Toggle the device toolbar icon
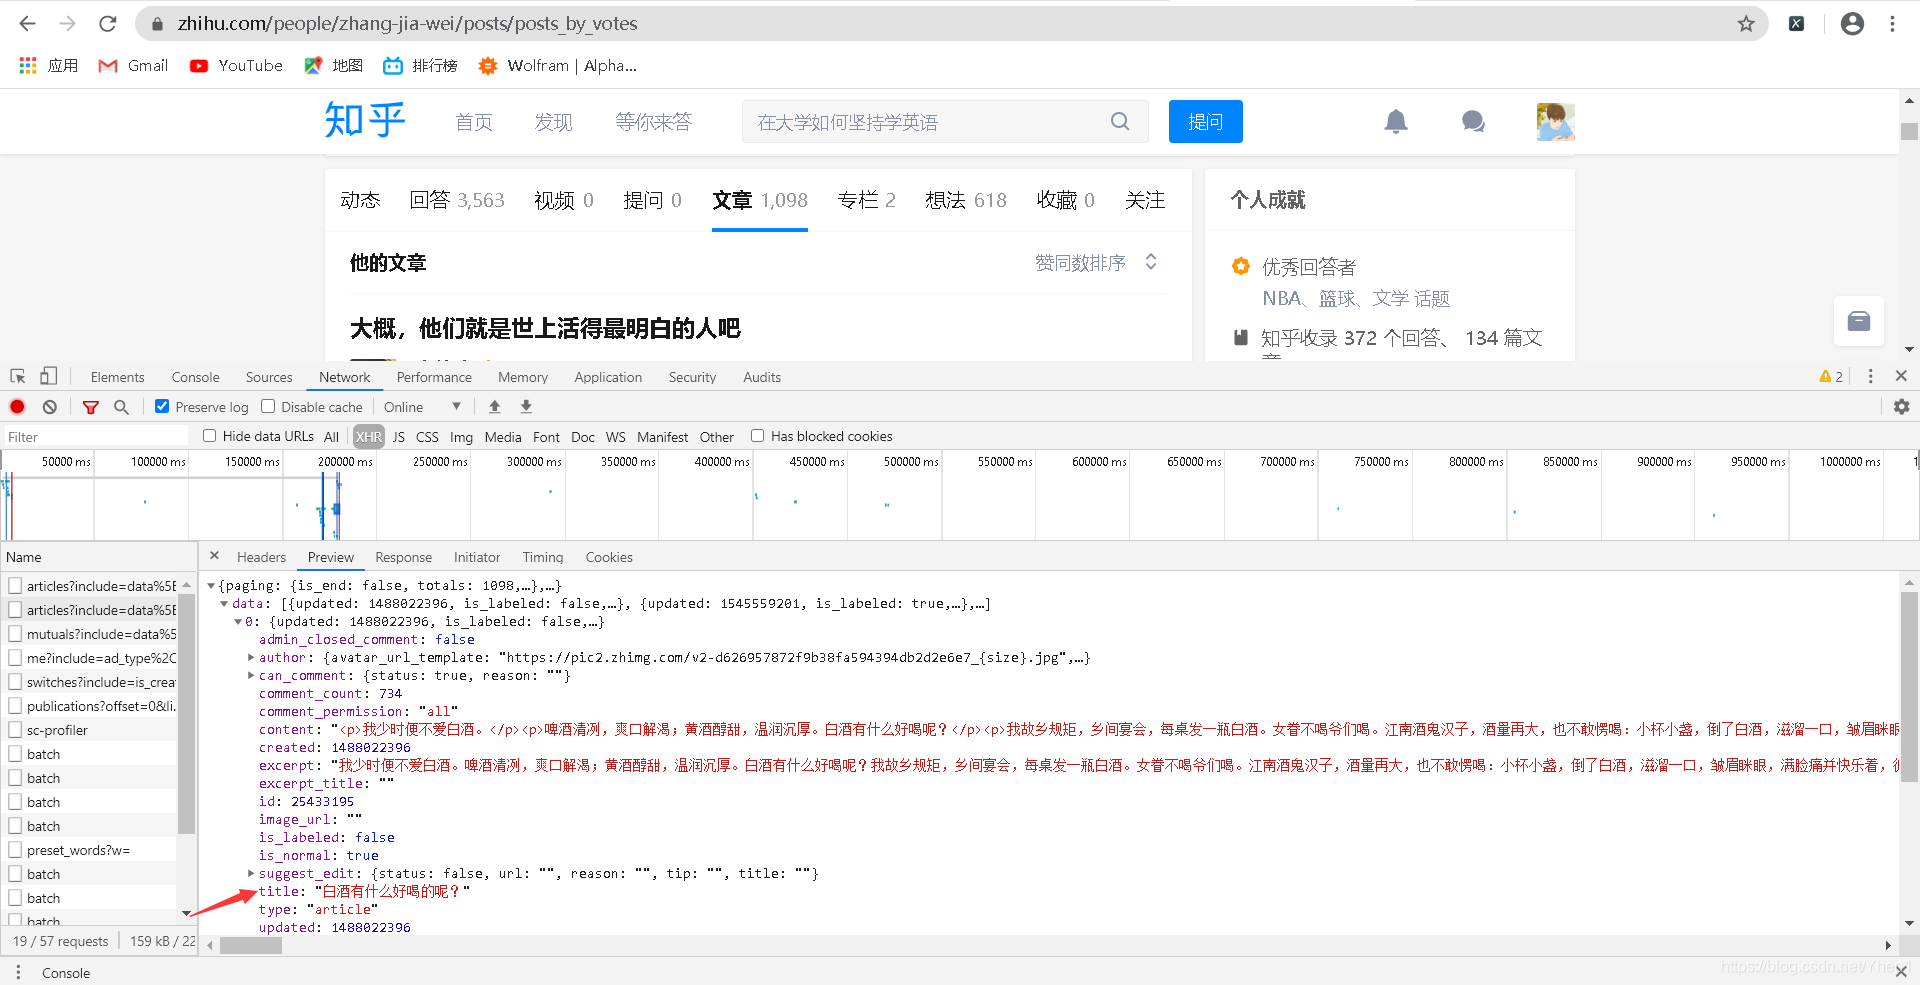 (48, 376)
